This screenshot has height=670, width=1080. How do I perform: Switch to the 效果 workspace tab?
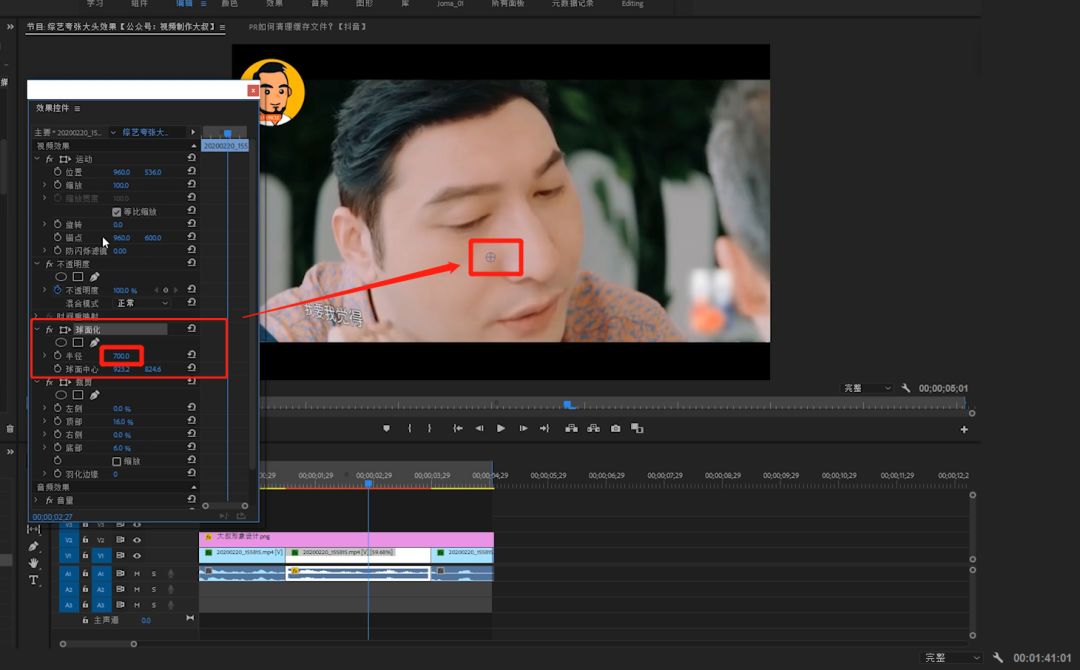274,3
